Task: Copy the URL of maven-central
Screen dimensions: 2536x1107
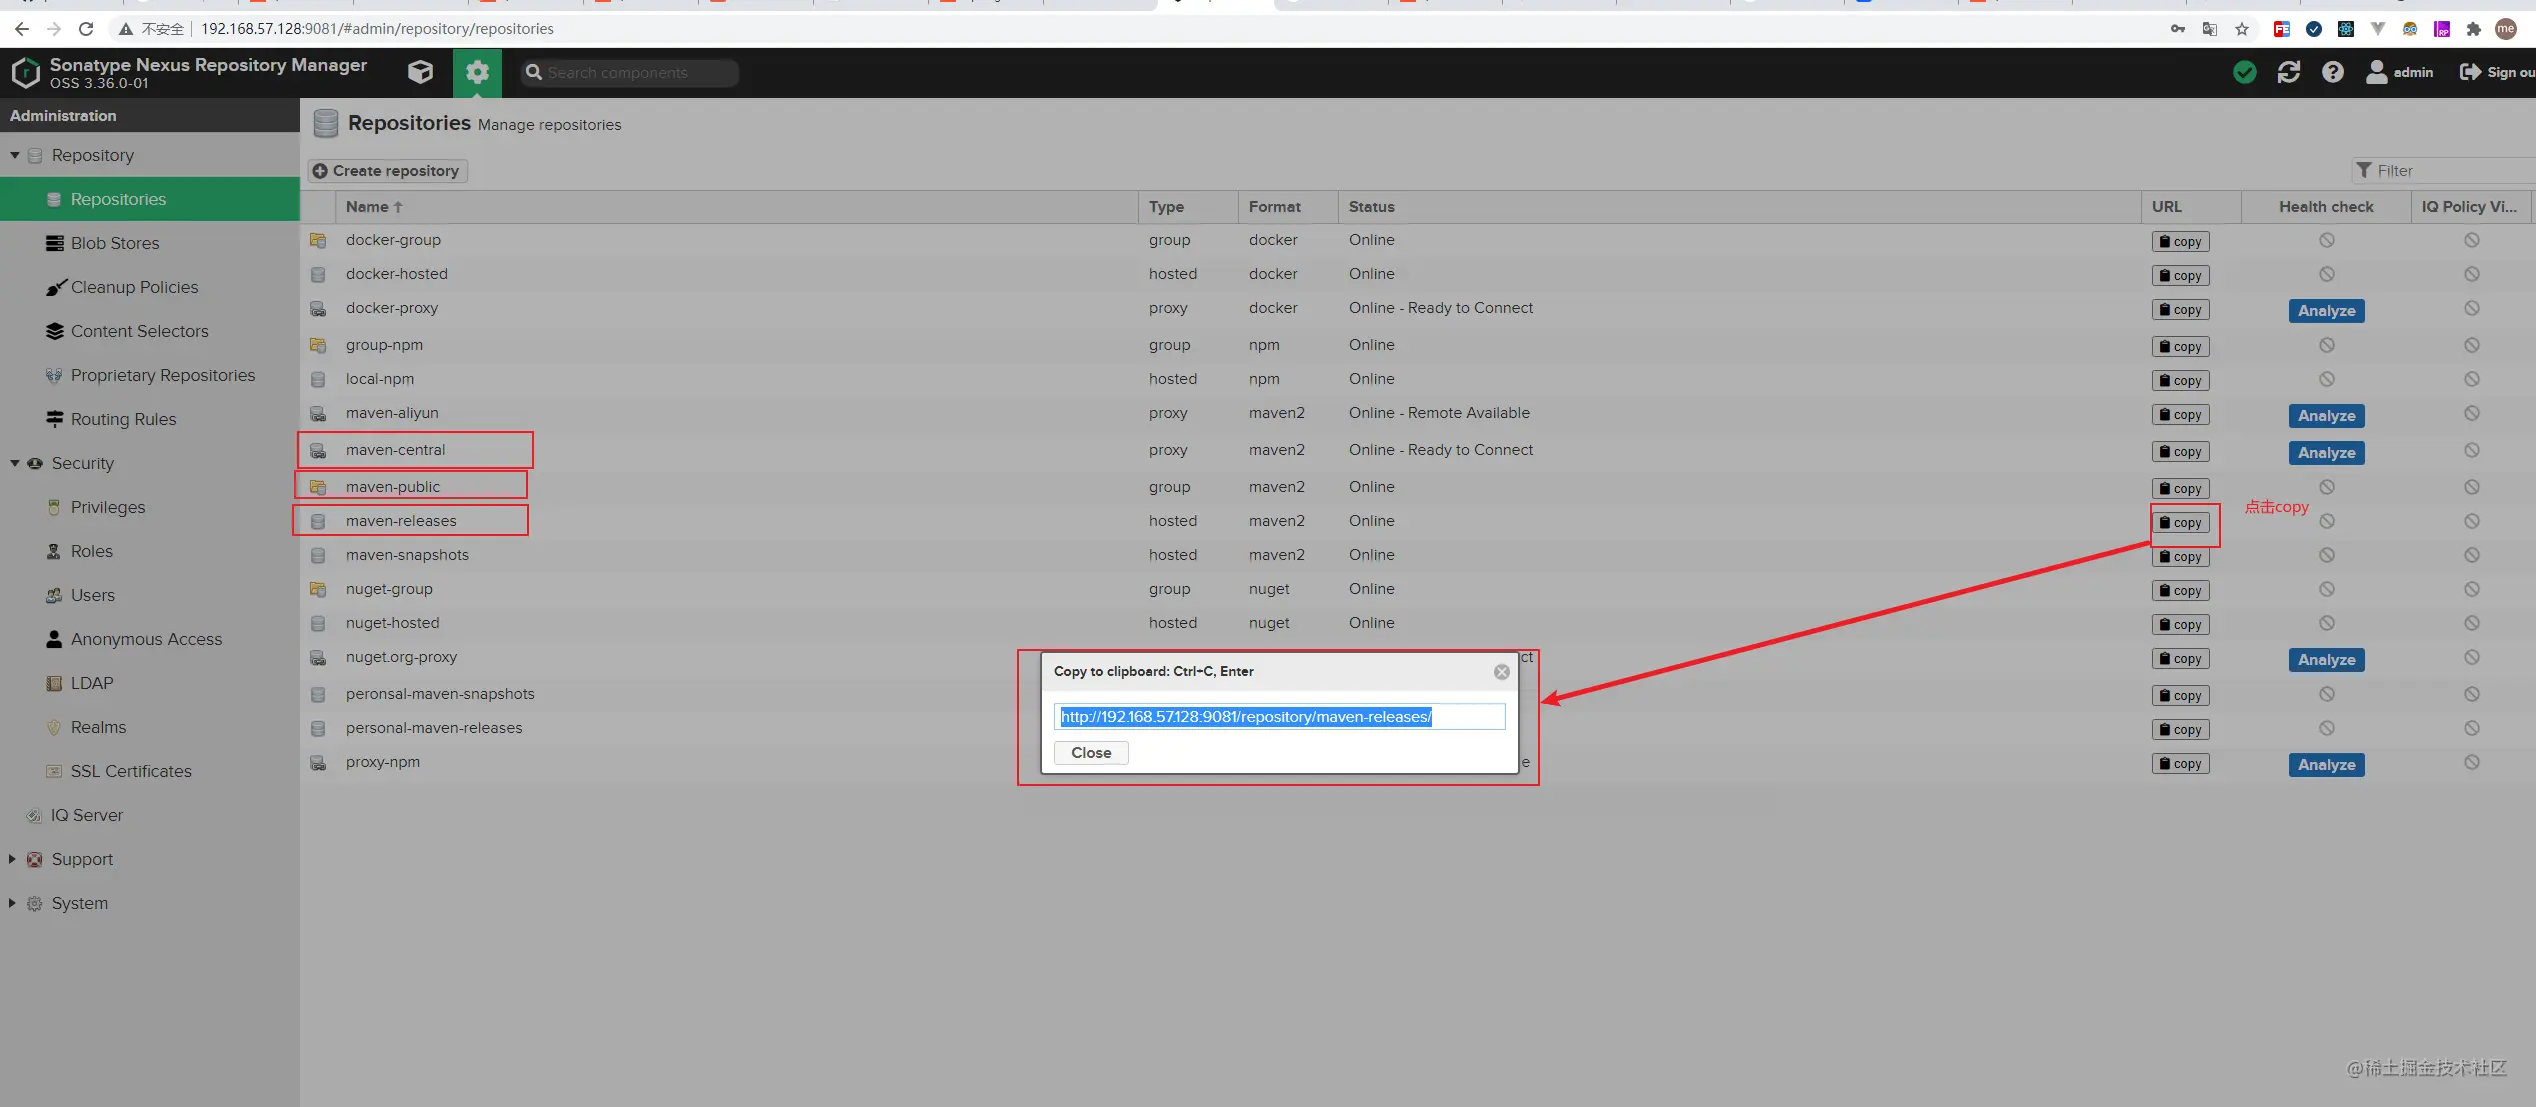Action: click(x=2180, y=452)
